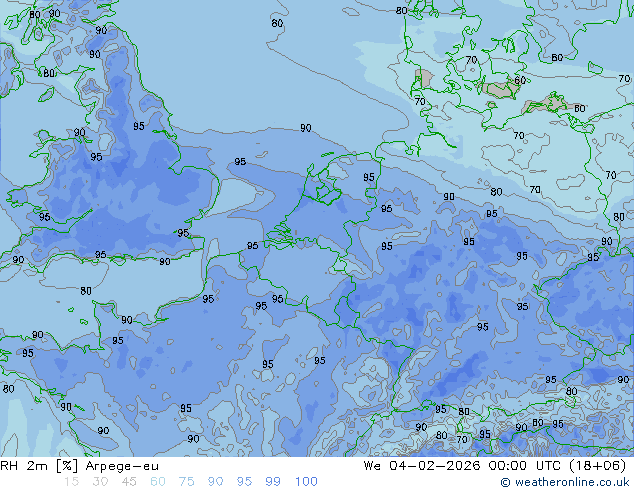Click the 'We 04-02-2026 00:00 UTC (18+06)' timestamp
634x490 pixels.
[495, 466]
